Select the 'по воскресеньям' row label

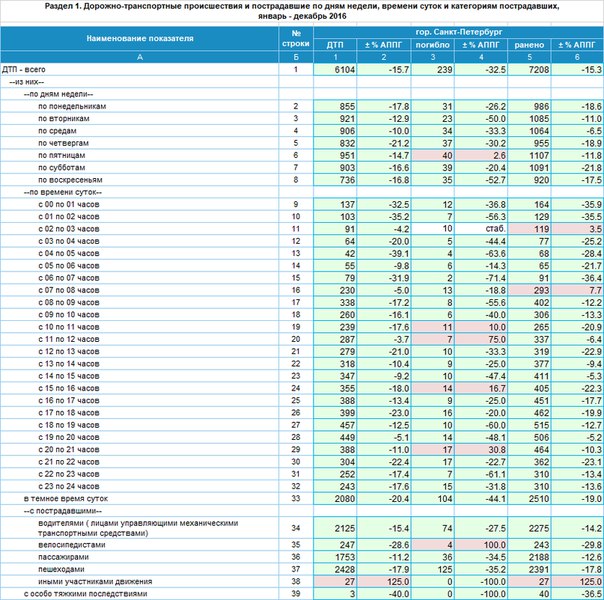pyautogui.click(x=70, y=180)
